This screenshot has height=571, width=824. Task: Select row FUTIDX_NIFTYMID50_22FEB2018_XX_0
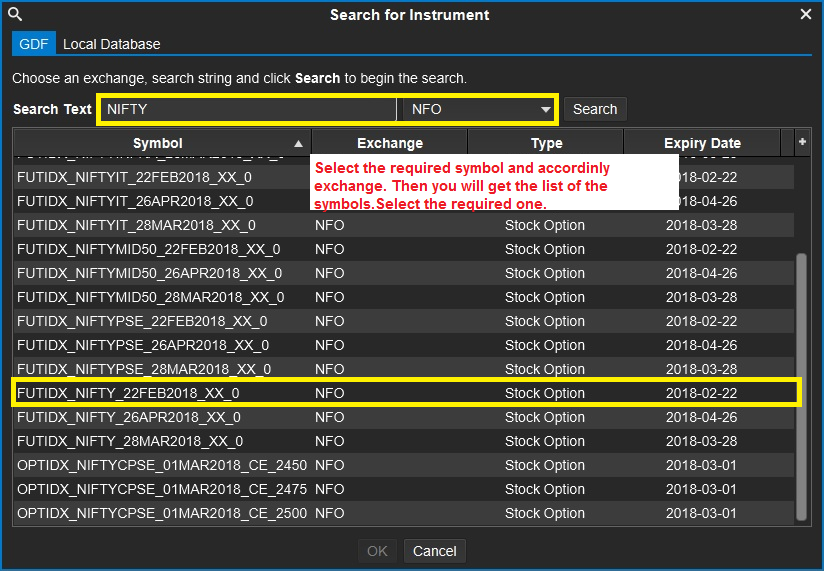pyautogui.click(x=404, y=250)
